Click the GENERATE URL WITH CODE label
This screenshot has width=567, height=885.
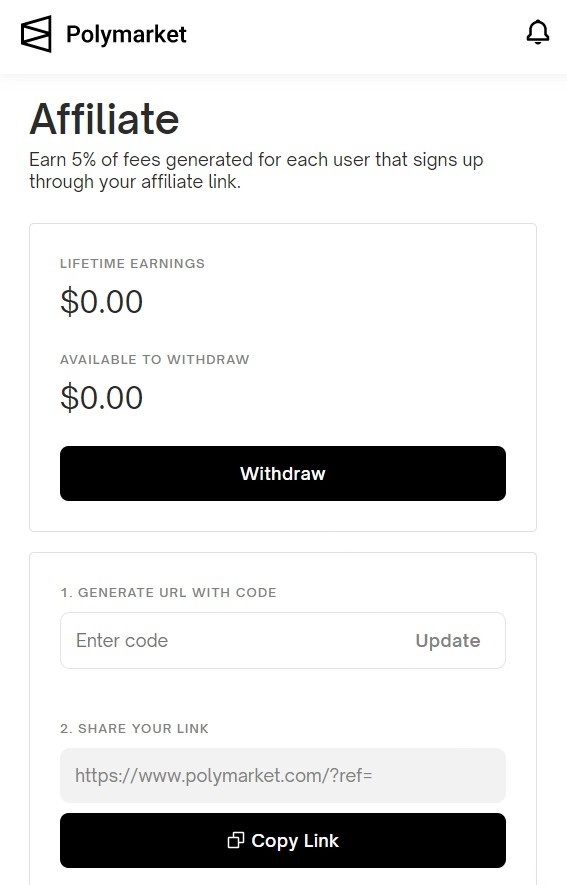[x=168, y=593]
